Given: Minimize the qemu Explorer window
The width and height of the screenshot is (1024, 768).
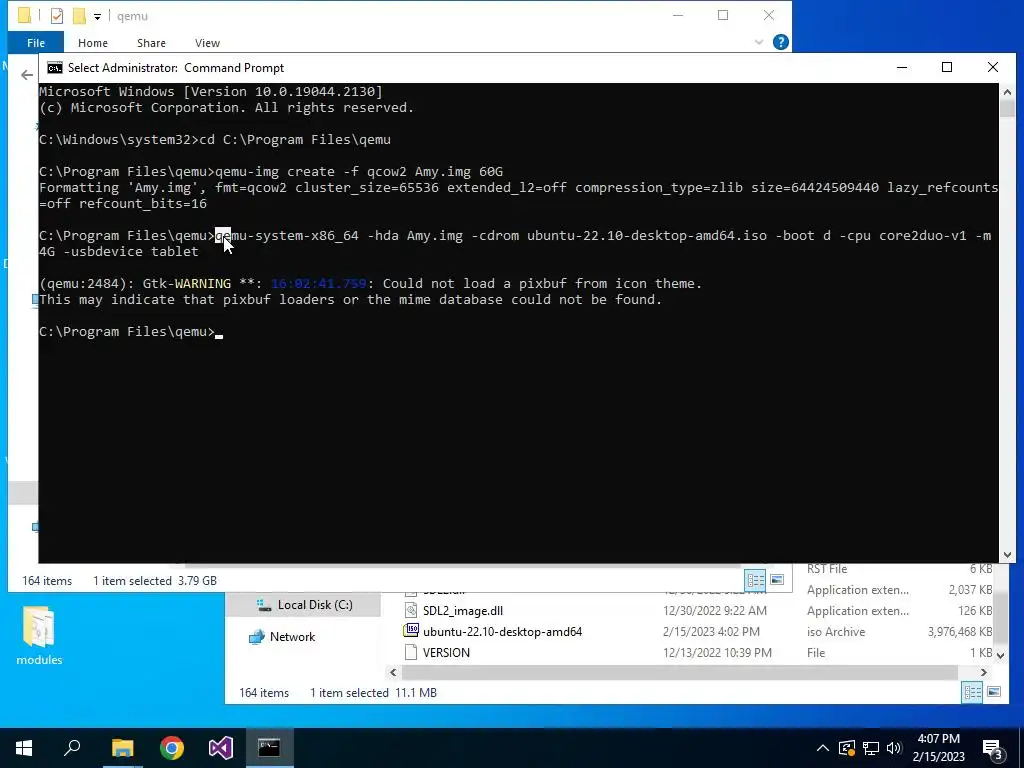Looking at the screenshot, I should point(678,16).
